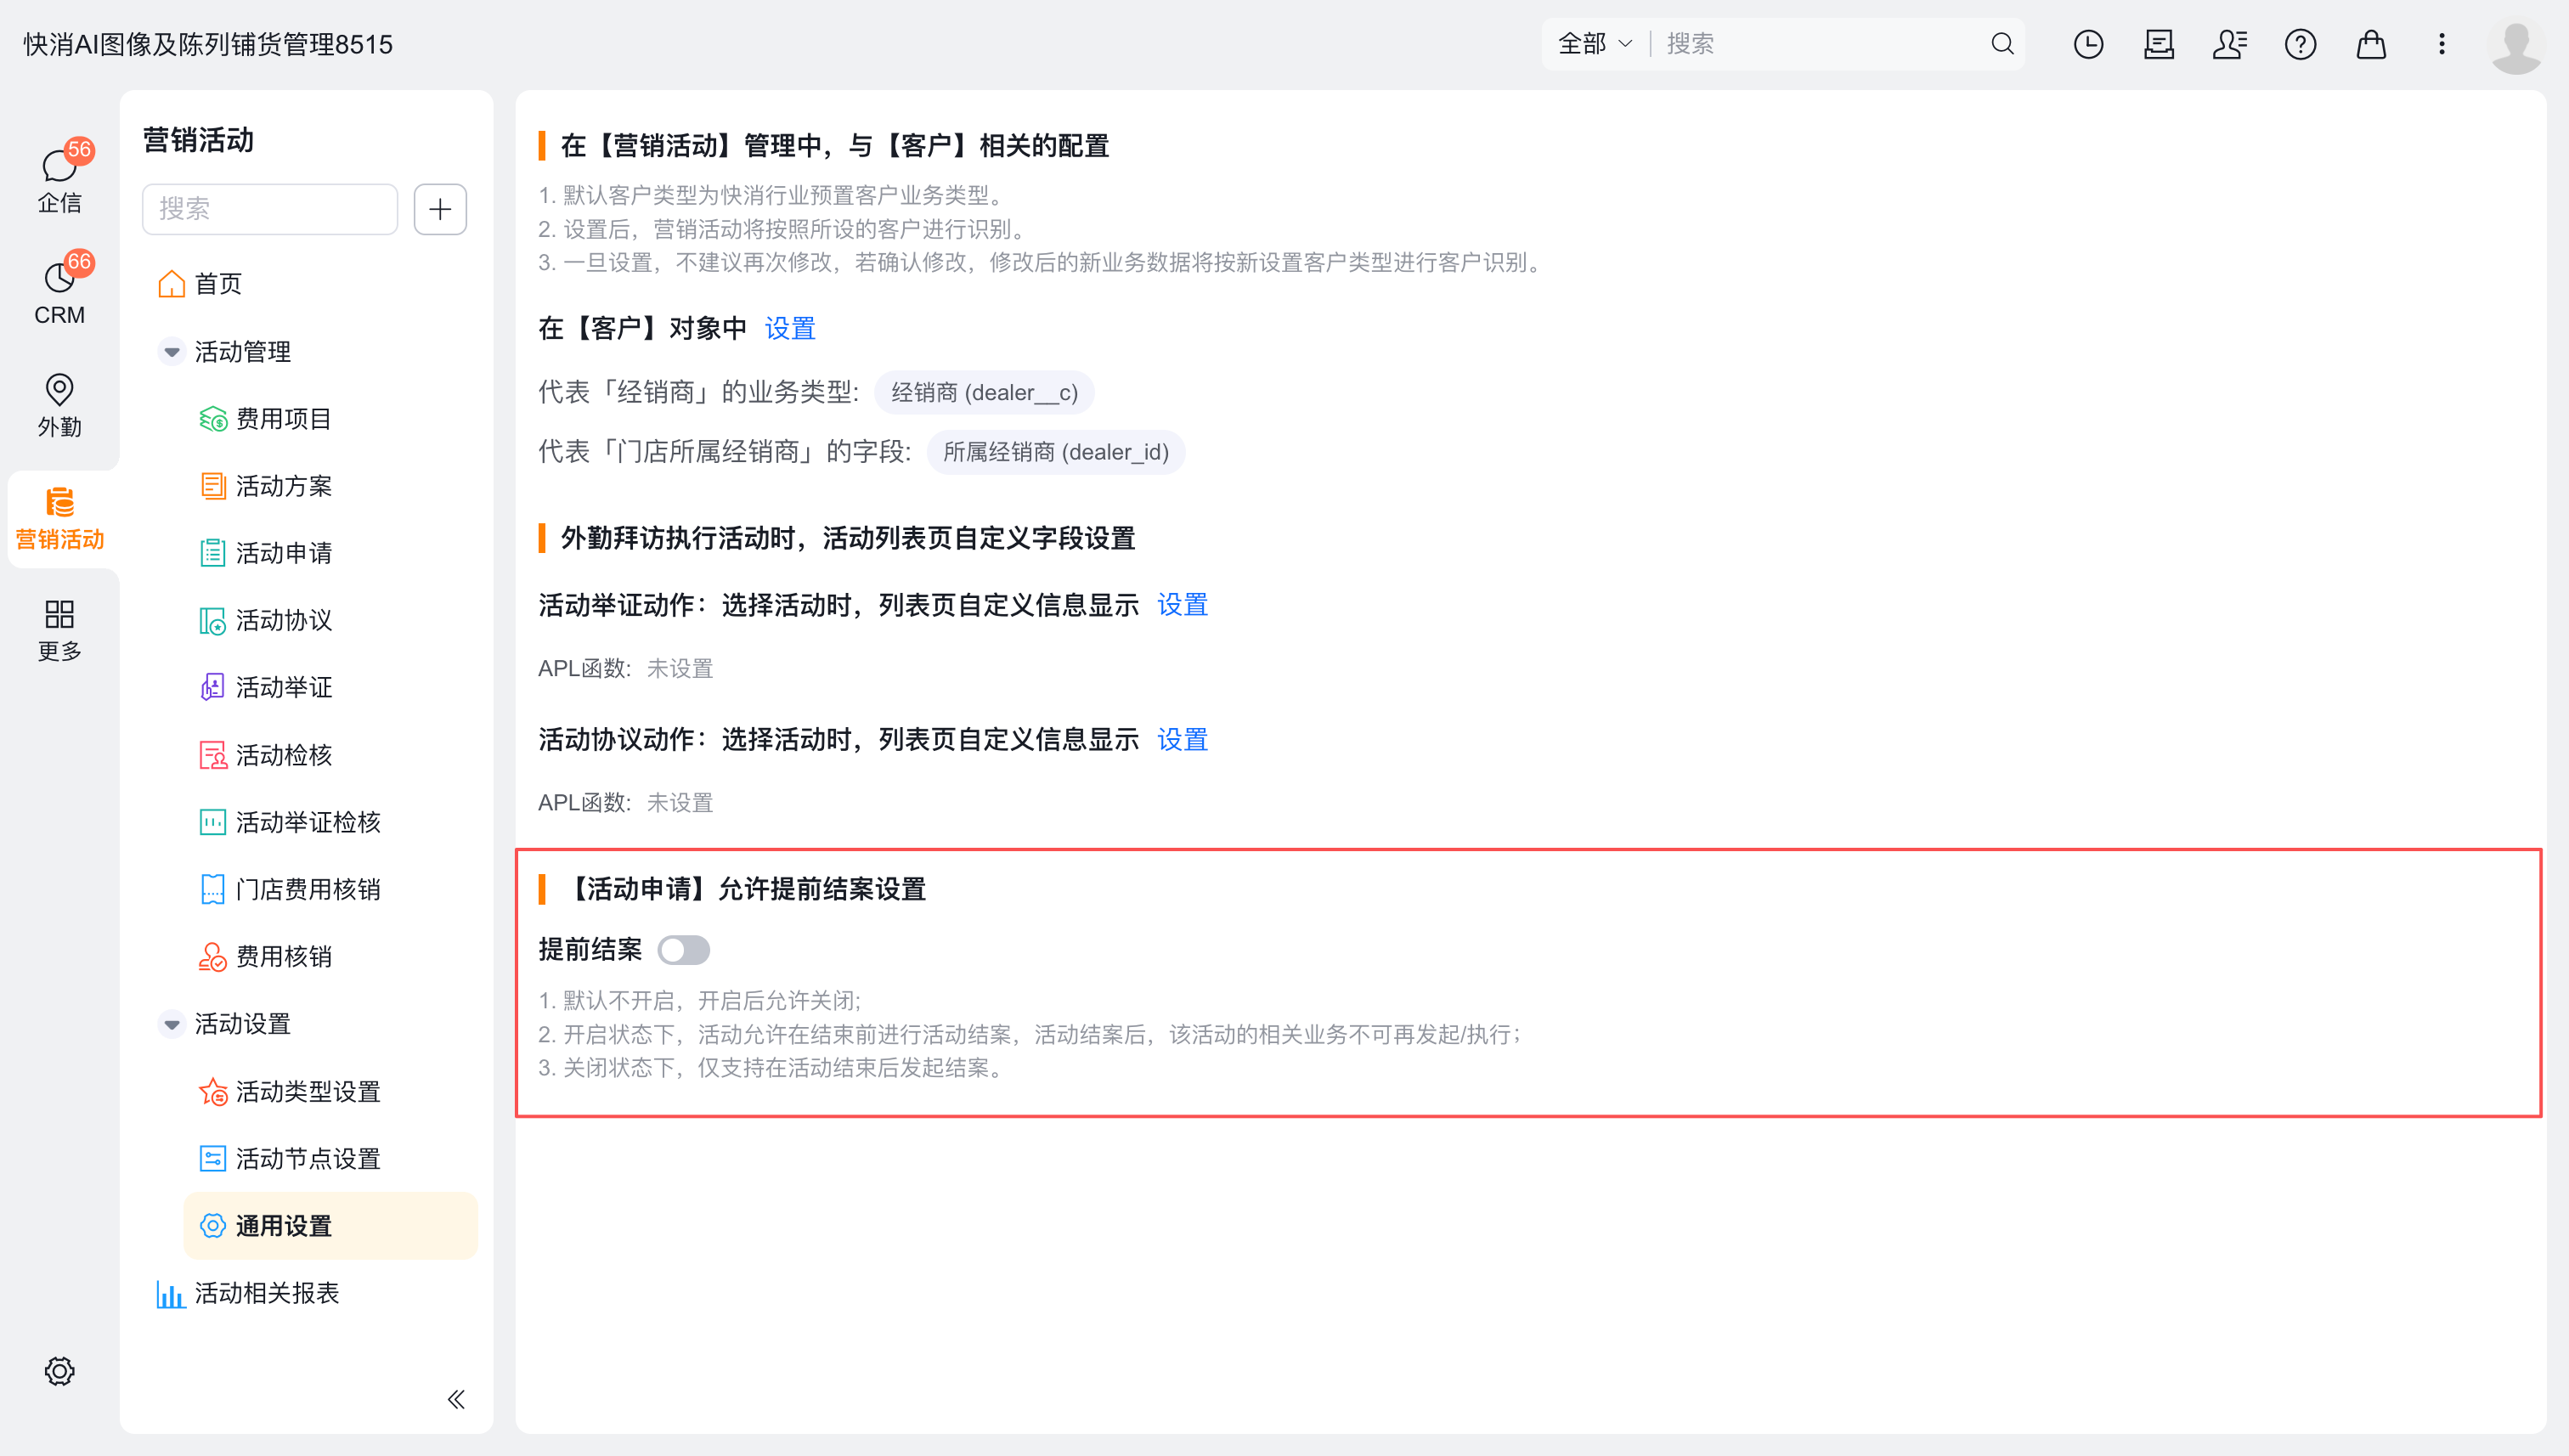
Task: Select the 营销活动 sidebar icon
Action: click(x=59, y=518)
